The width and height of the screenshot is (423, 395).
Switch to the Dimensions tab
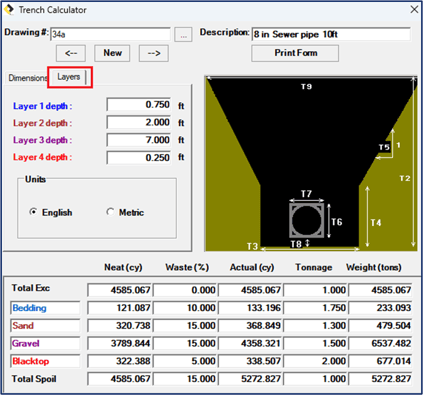(x=27, y=78)
